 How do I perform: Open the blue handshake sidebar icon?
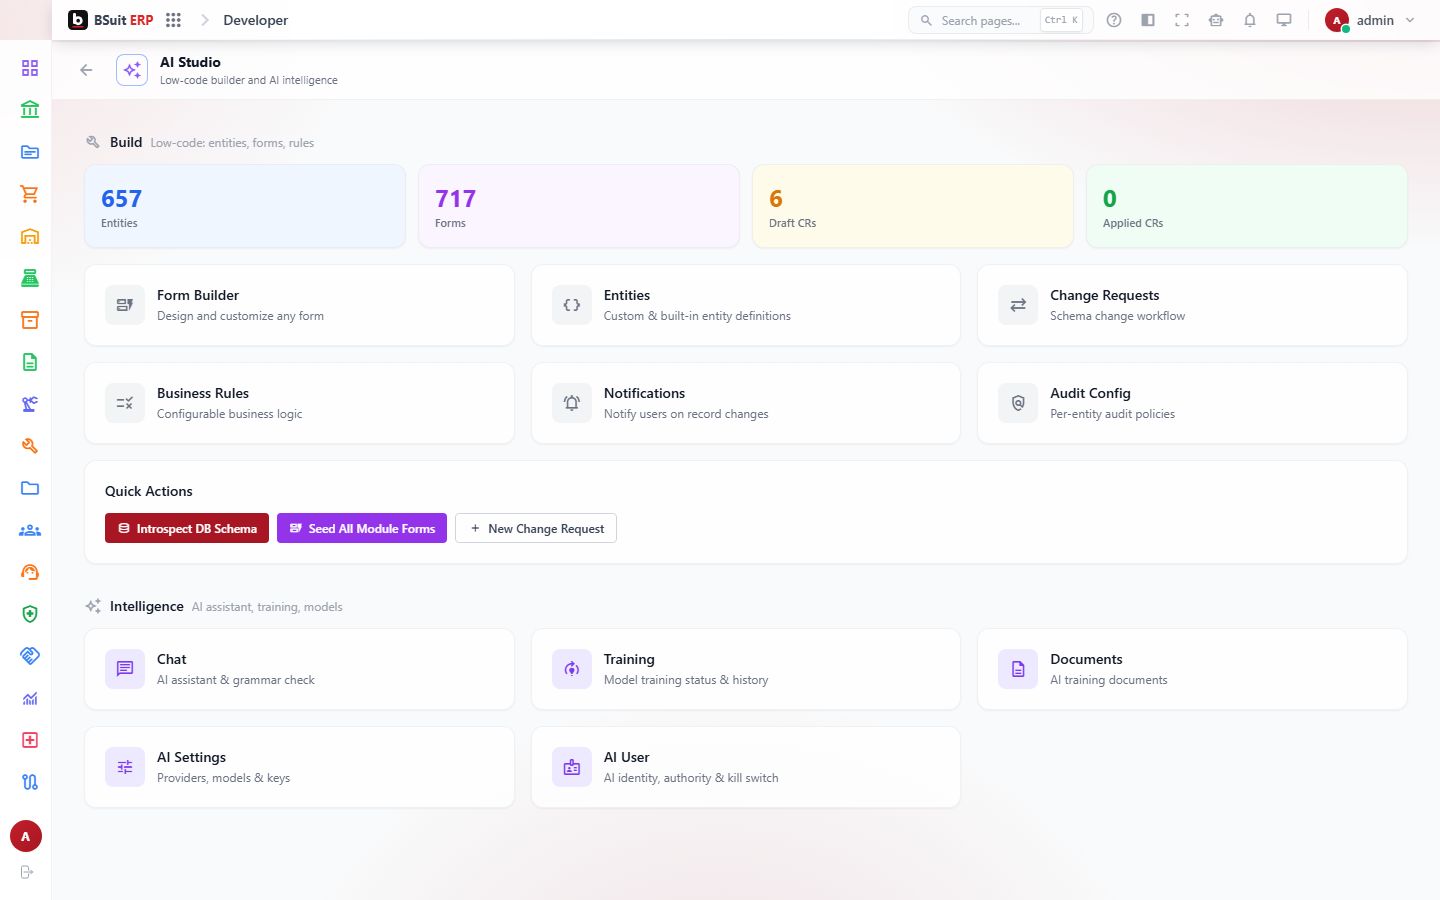(x=30, y=656)
